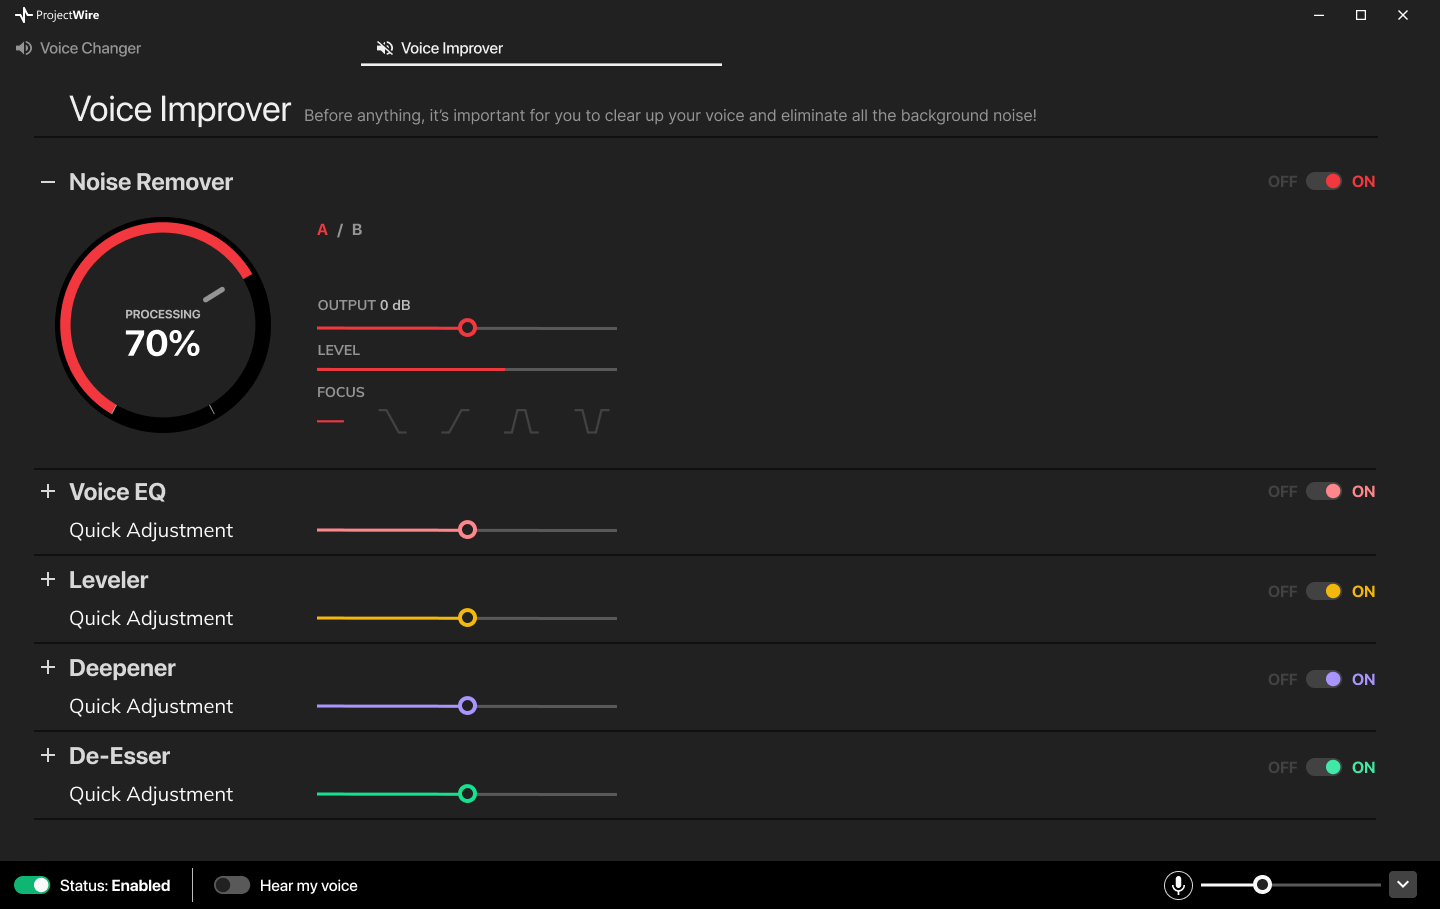
Task: Close the ProjectWire window
Action: (x=1403, y=15)
